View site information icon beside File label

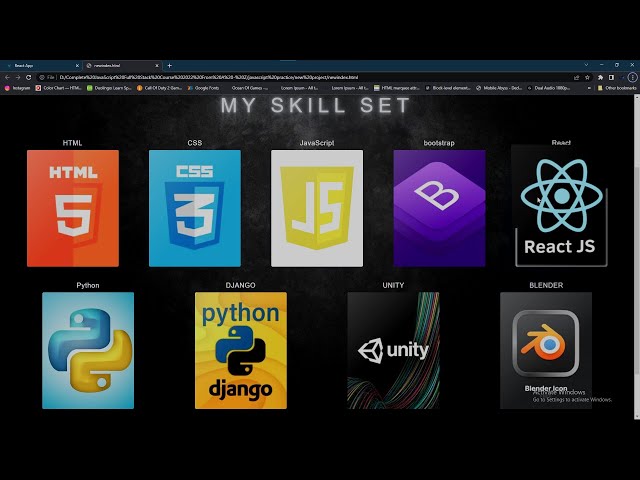pos(42,77)
